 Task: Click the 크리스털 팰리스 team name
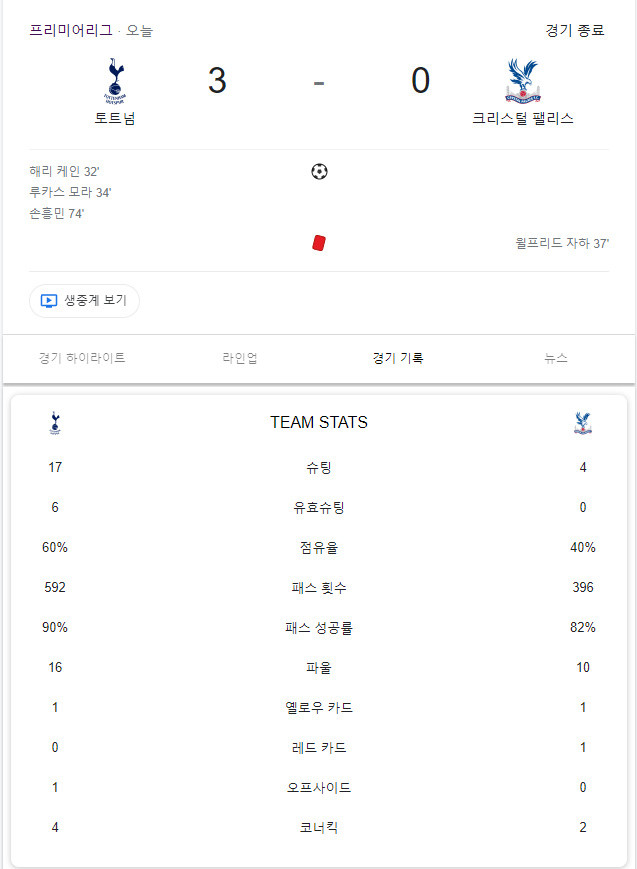[522, 118]
